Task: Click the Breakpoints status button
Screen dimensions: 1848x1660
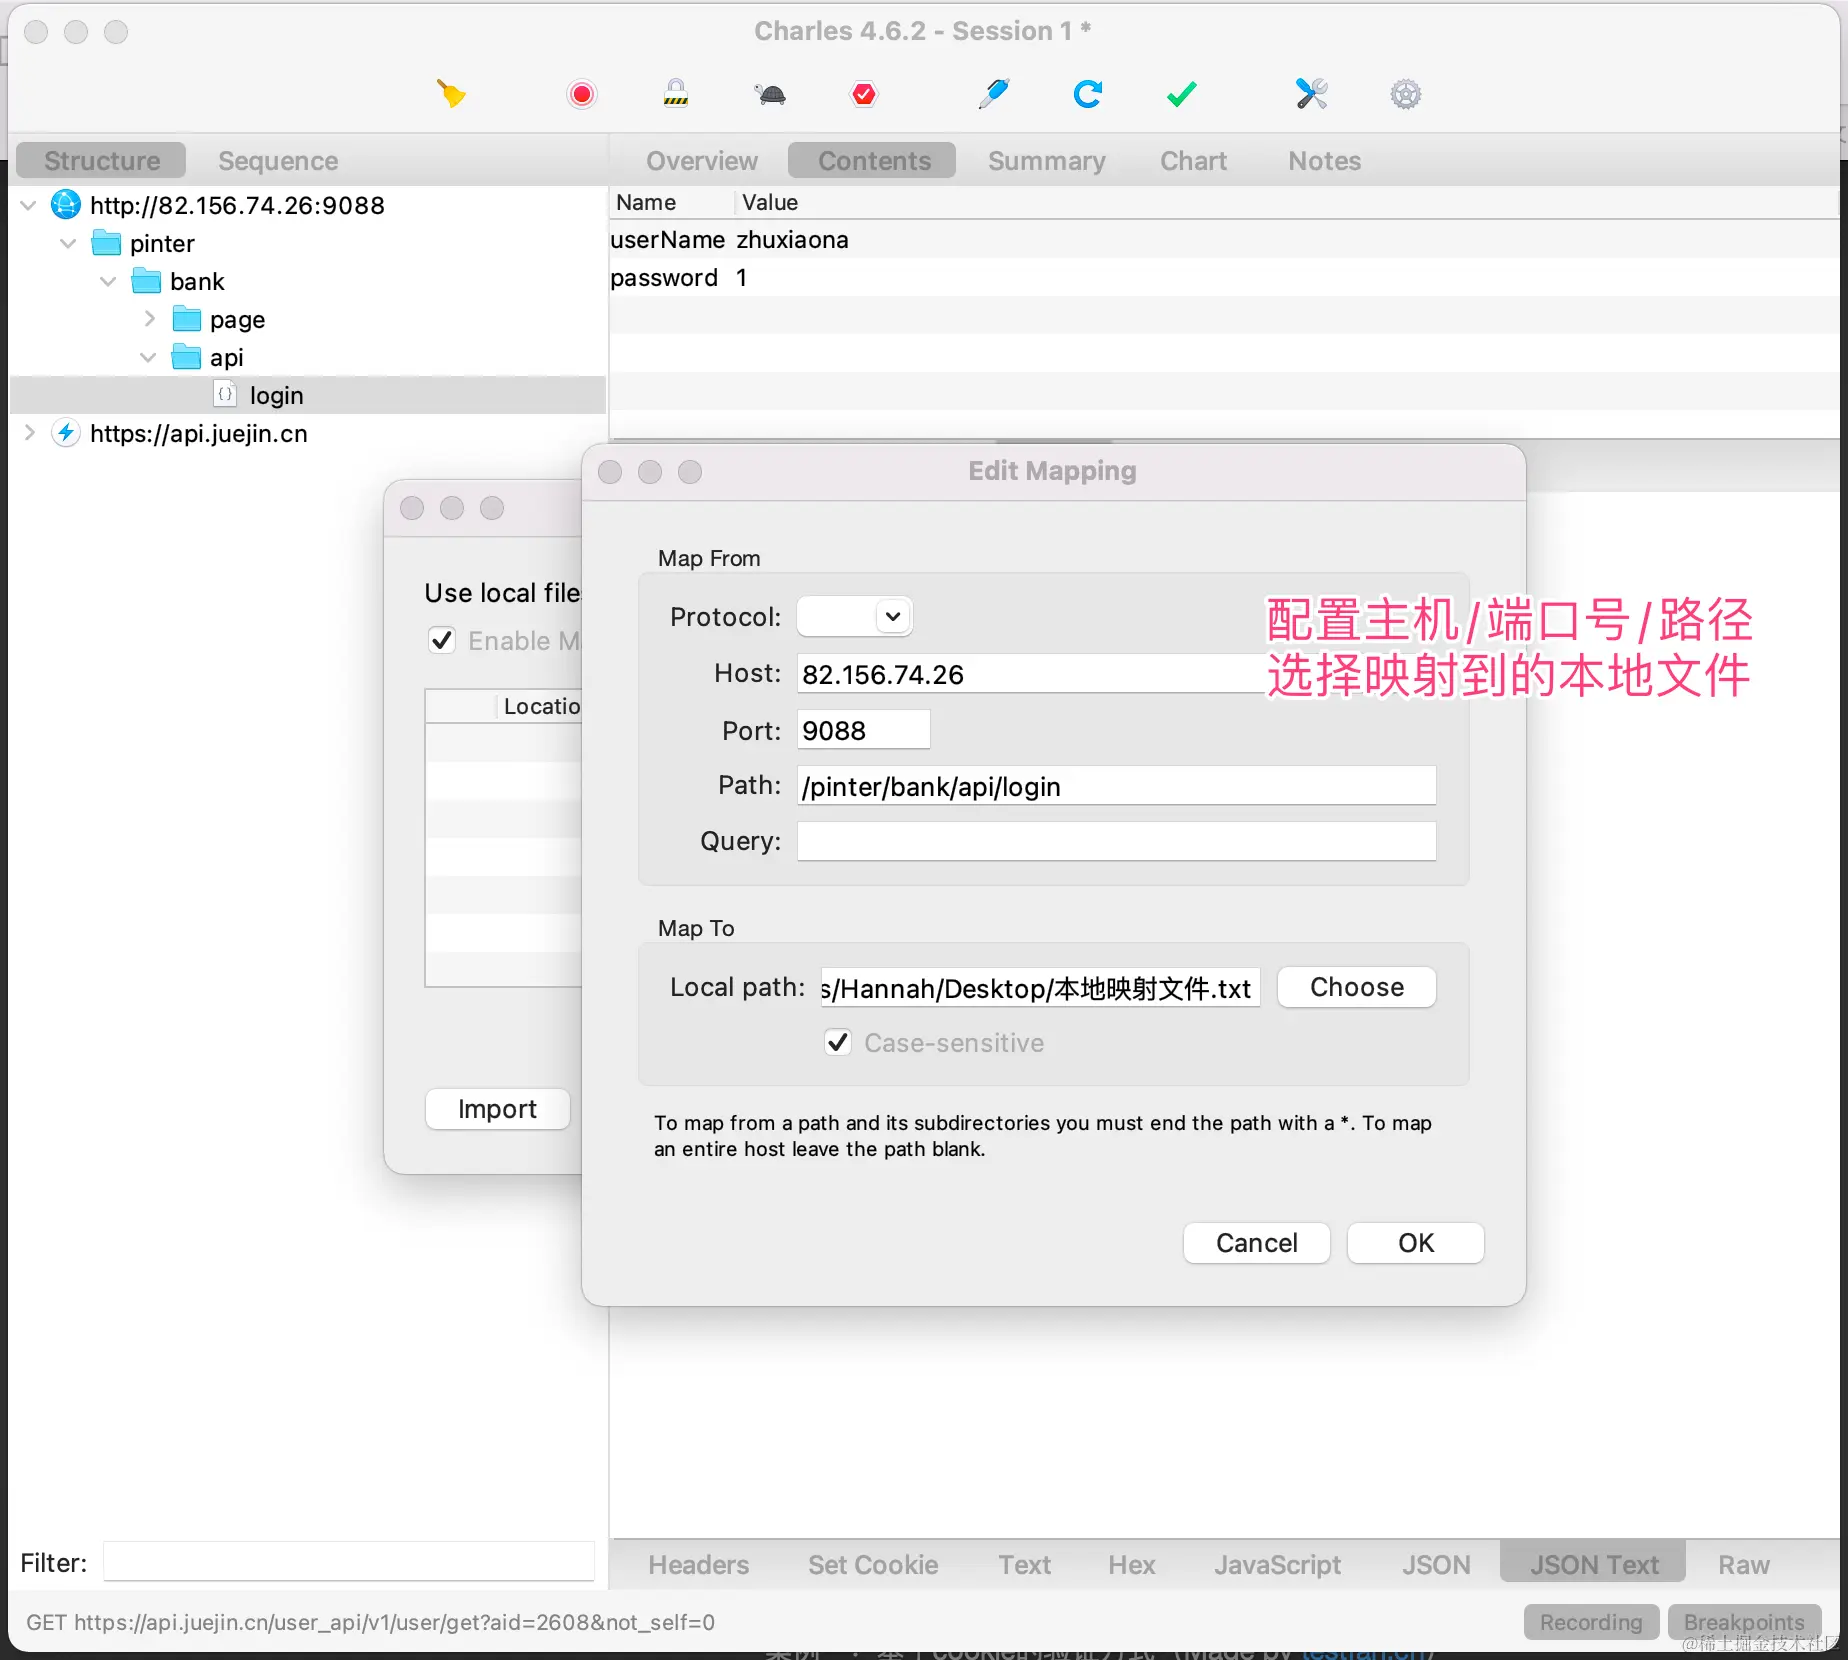Action: point(1744,1622)
